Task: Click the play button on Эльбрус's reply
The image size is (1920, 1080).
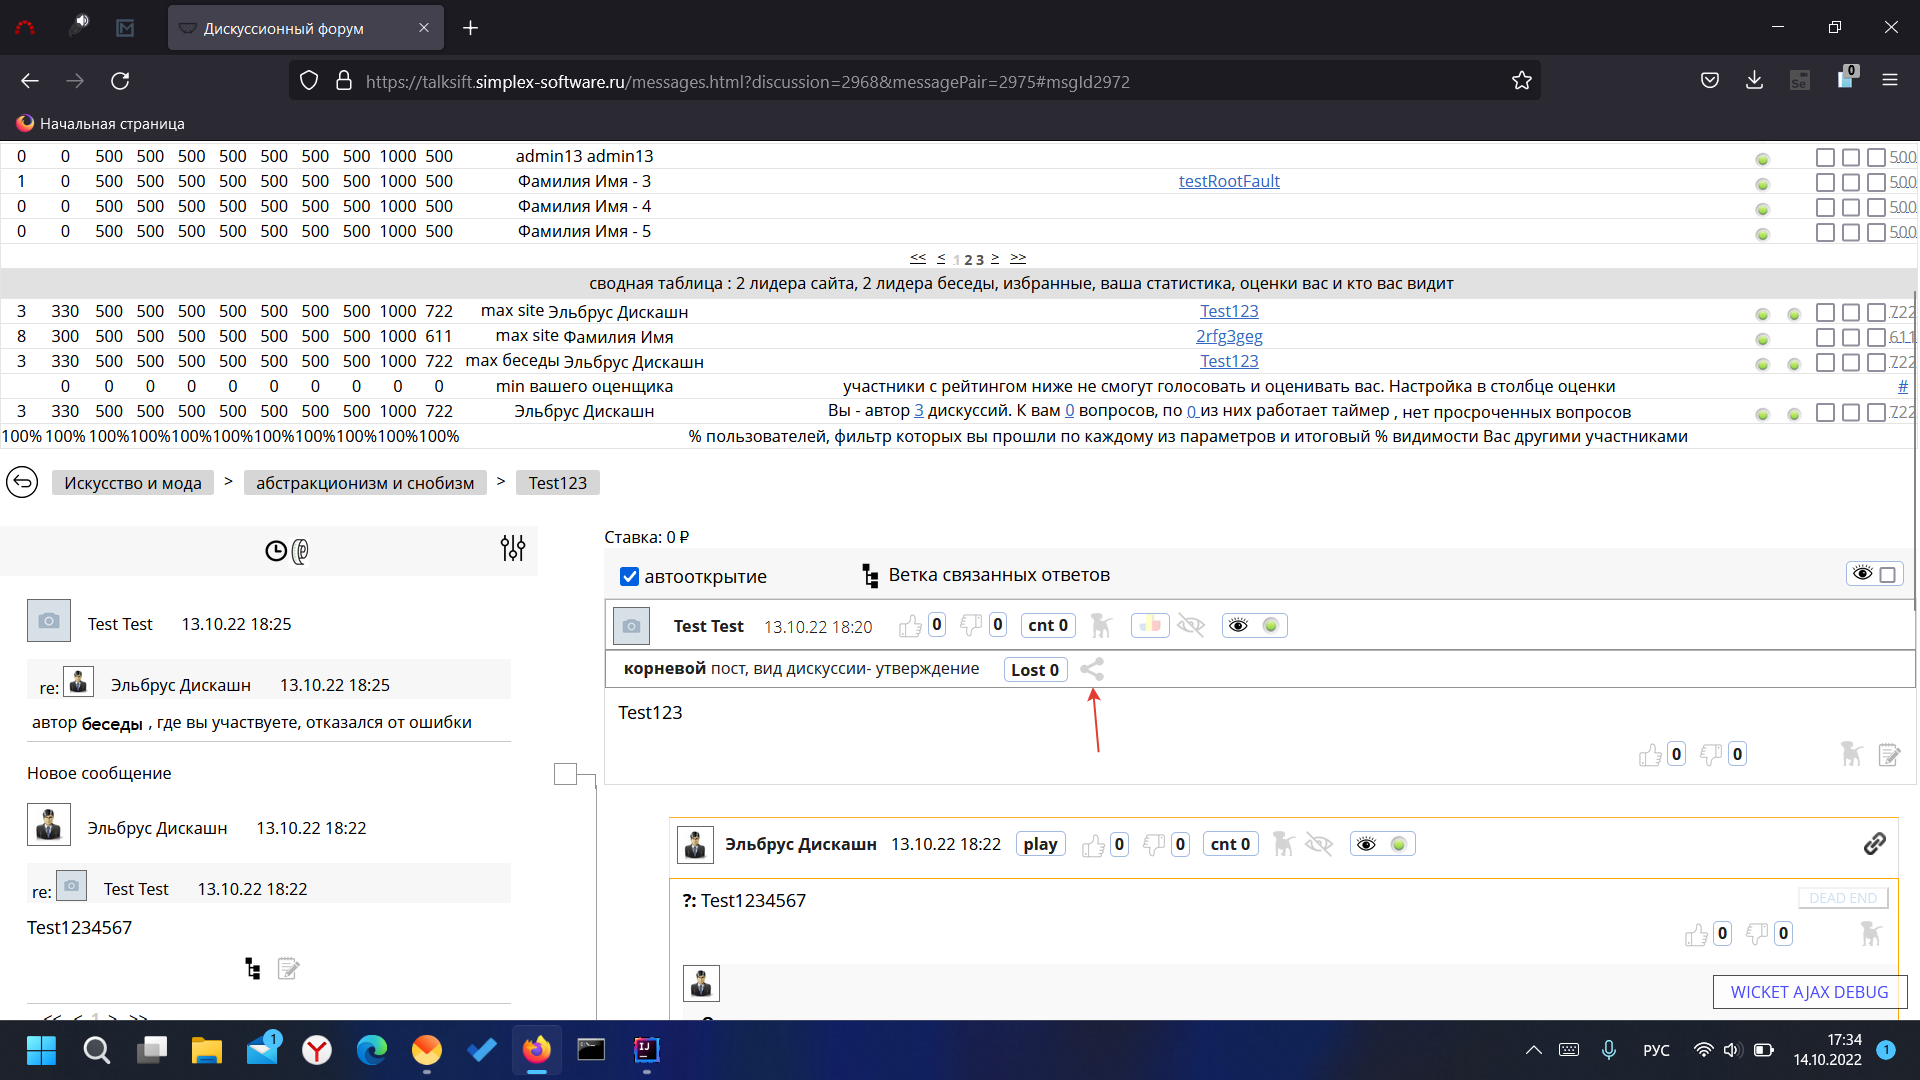Action: point(1040,845)
